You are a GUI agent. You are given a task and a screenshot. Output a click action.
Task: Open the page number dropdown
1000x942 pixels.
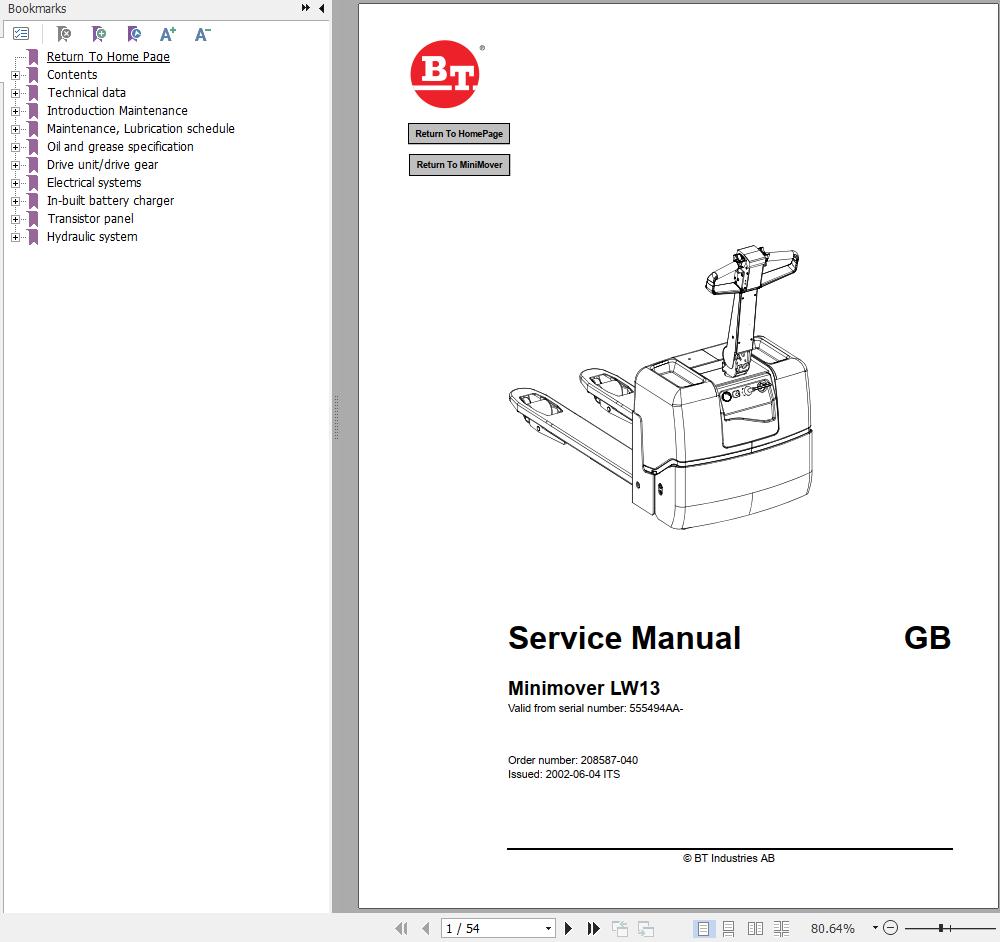pos(548,929)
